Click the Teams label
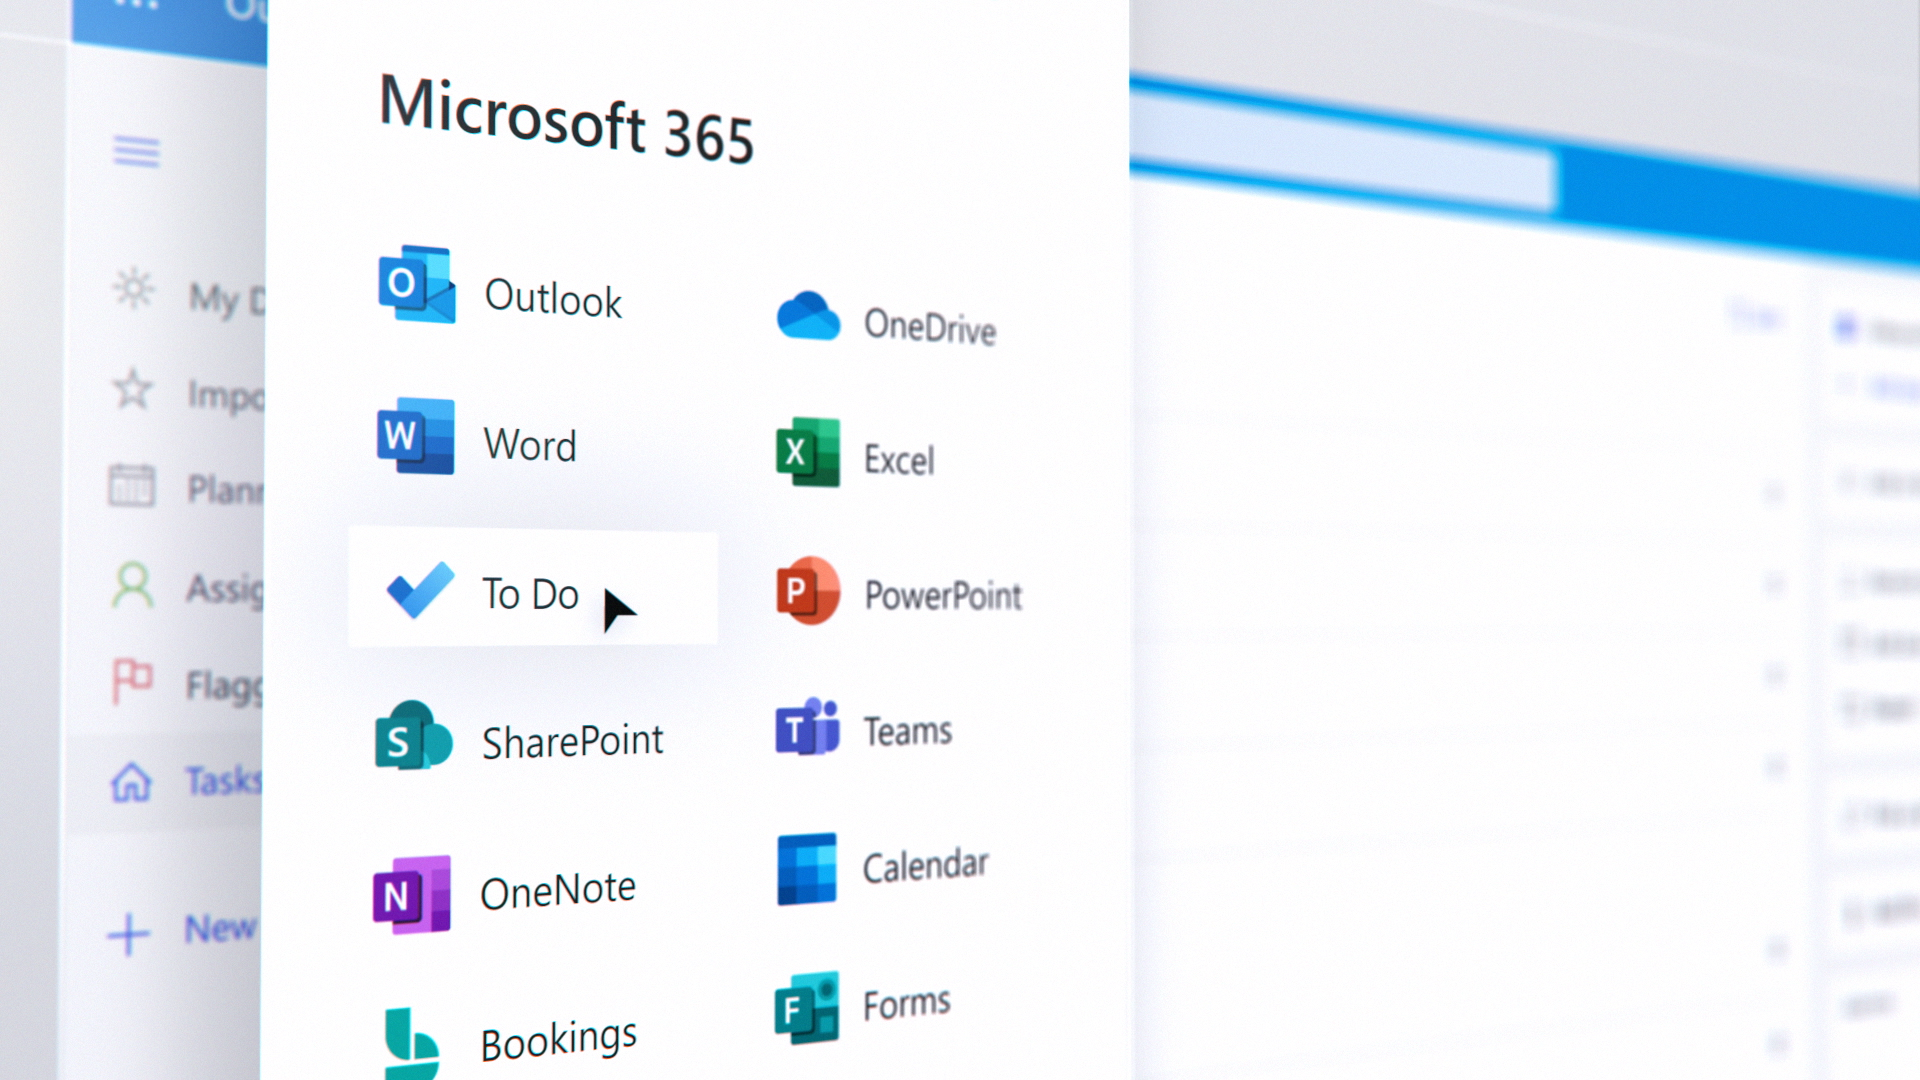Screen dimensions: 1920x1080 click(x=908, y=731)
